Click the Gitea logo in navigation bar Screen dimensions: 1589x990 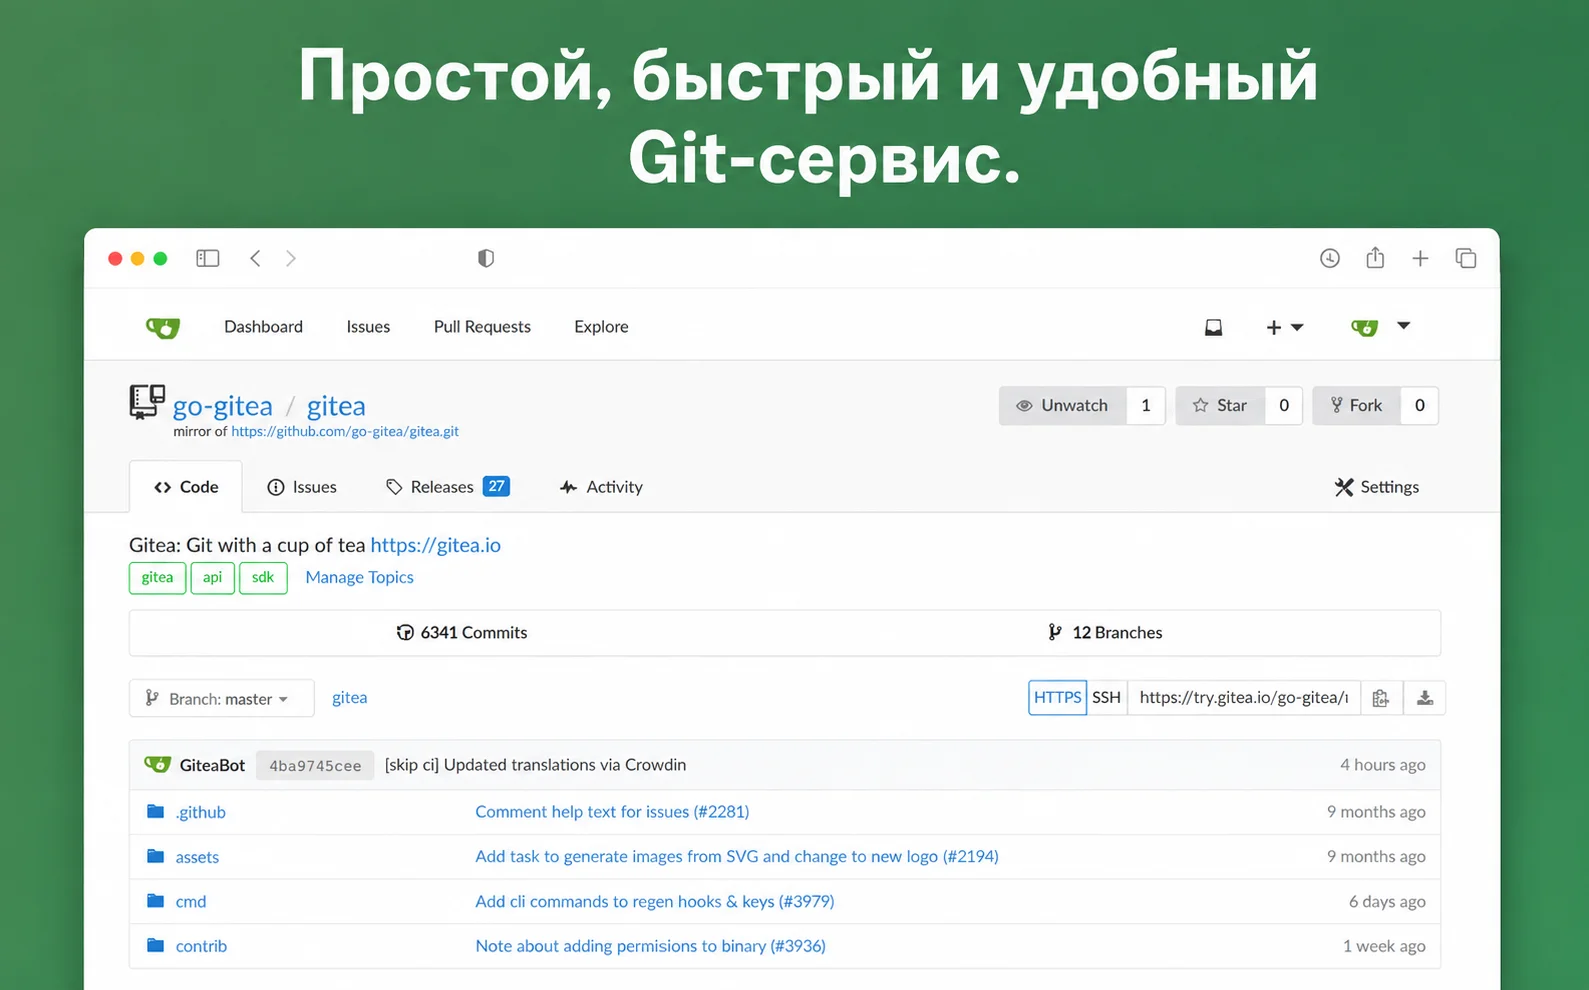pyautogui.click(x=163, y=327)
